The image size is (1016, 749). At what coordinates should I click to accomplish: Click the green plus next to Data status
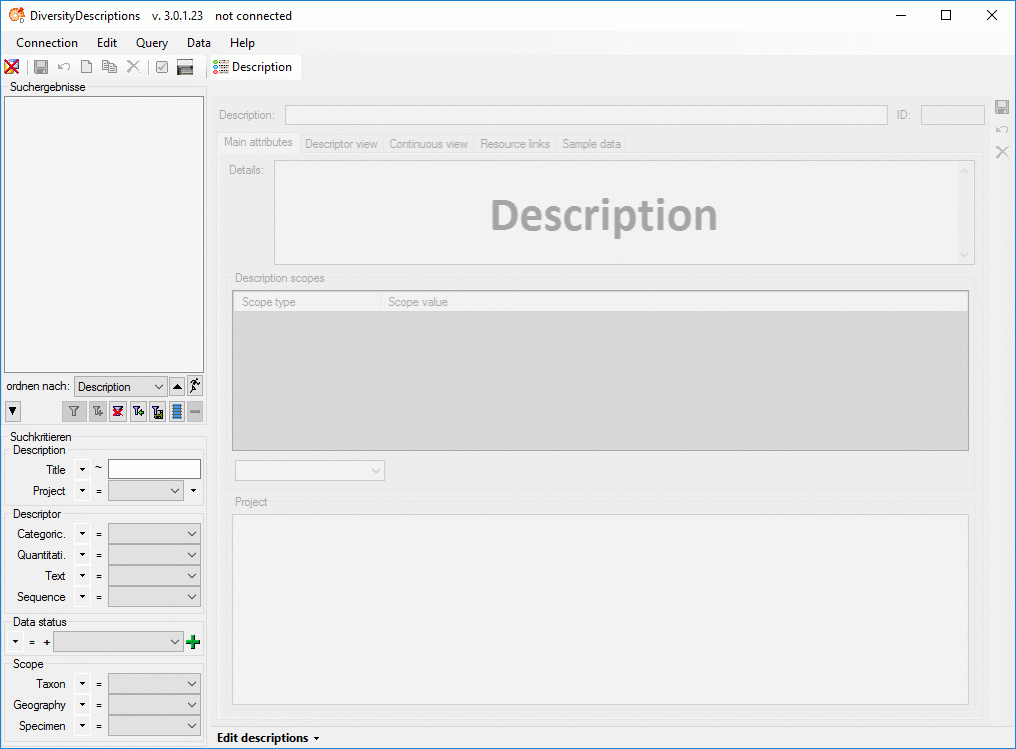(193, 642)
